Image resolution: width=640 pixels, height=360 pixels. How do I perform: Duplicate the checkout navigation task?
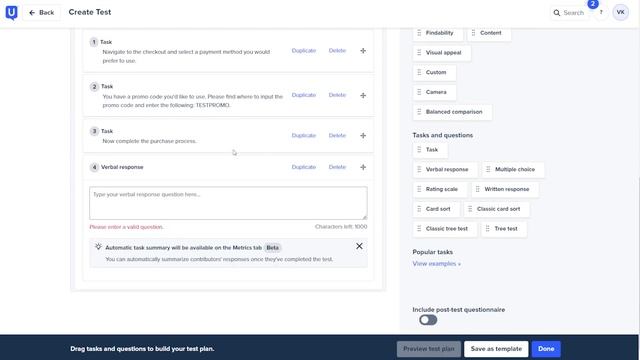(x=304, y=51)
